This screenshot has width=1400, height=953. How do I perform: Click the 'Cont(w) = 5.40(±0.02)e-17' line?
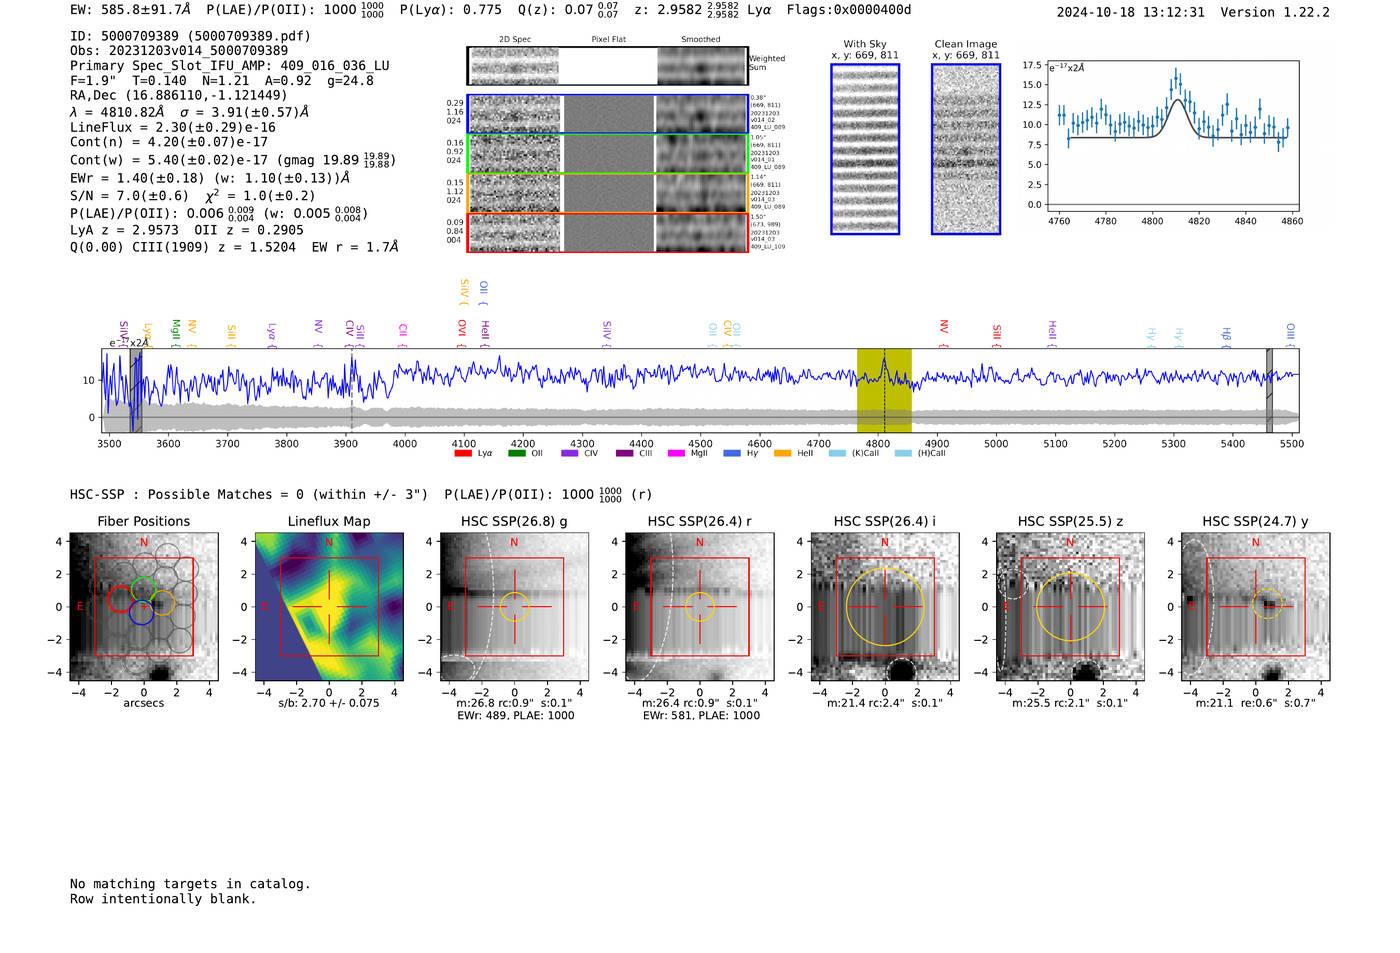click(x=232, y=159)
